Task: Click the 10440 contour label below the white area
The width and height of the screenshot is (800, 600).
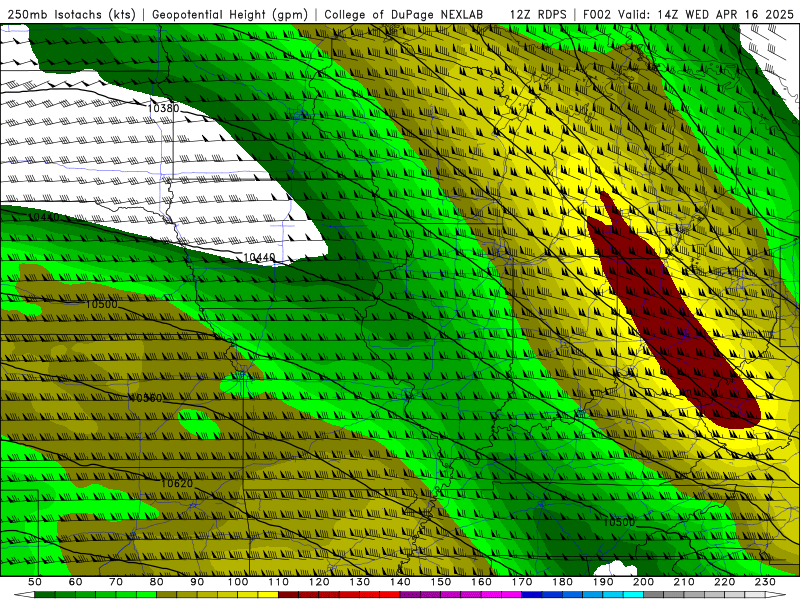Action: pos(259,257)
